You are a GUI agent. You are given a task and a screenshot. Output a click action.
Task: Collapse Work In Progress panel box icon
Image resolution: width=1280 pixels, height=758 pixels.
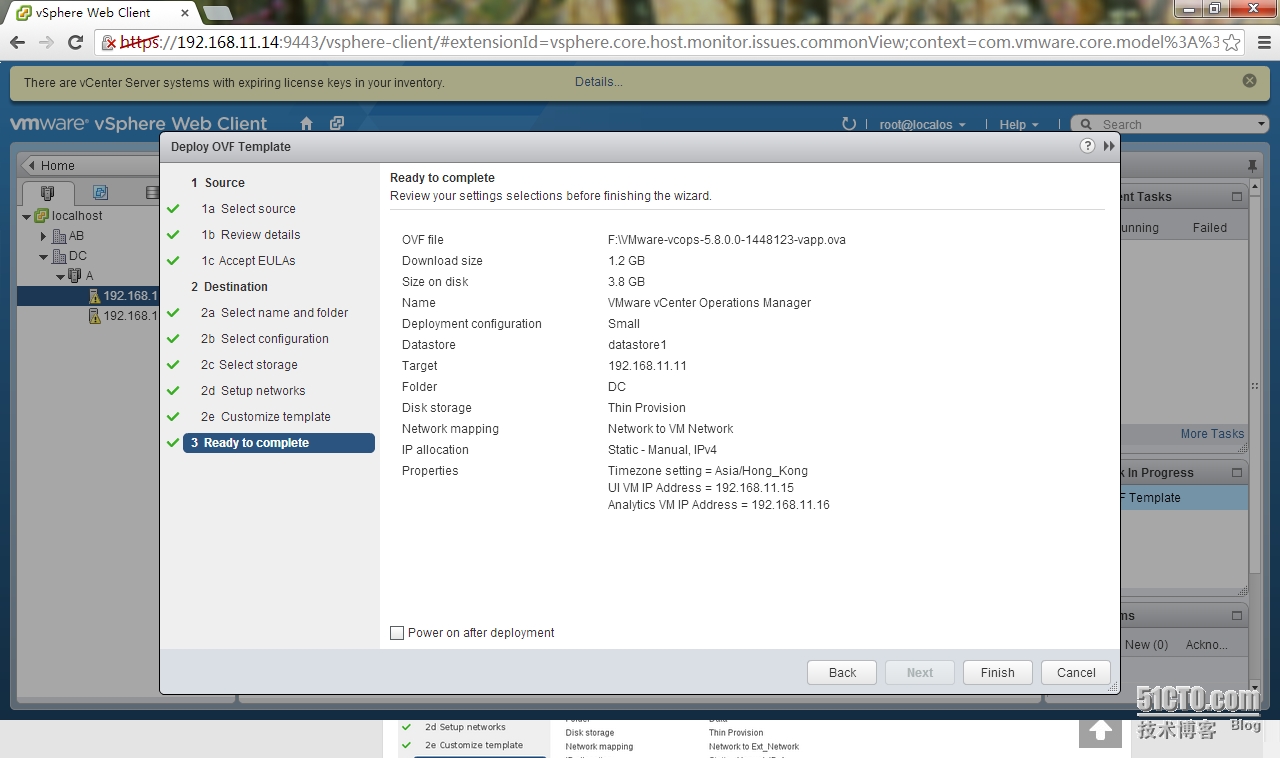point(1237,473)
